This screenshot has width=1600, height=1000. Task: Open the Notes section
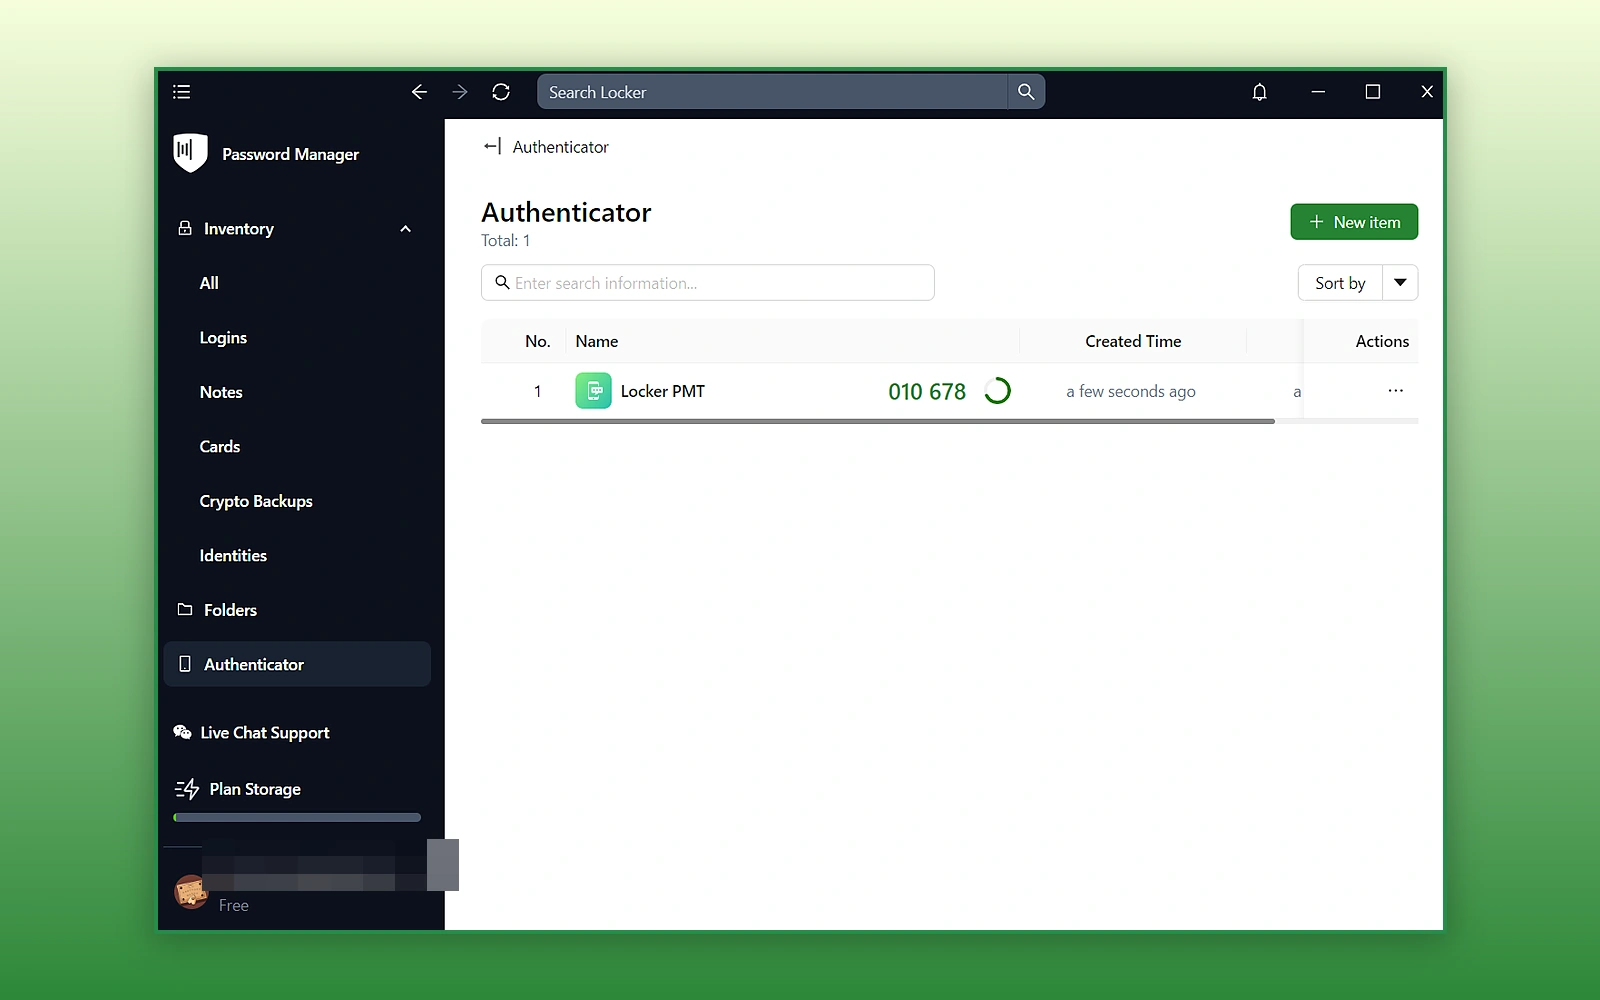221,392
